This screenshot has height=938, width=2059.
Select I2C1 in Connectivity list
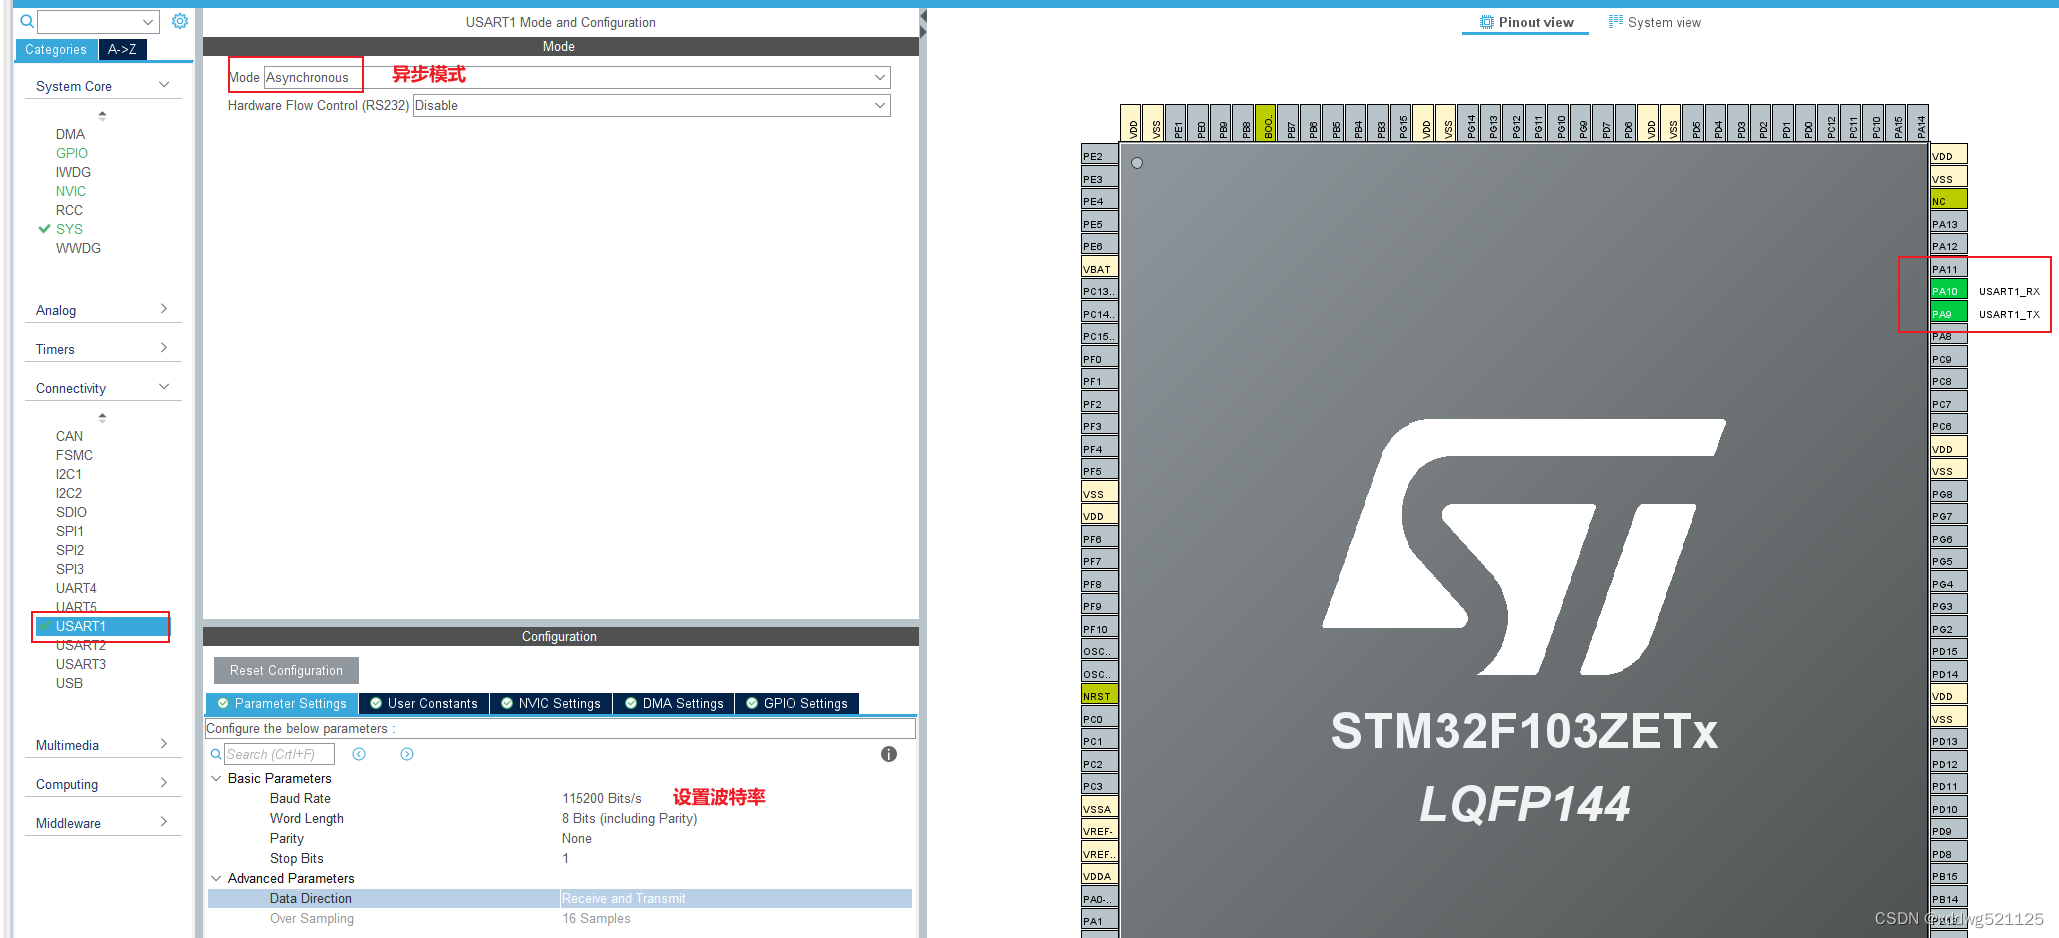click(69, 474)
